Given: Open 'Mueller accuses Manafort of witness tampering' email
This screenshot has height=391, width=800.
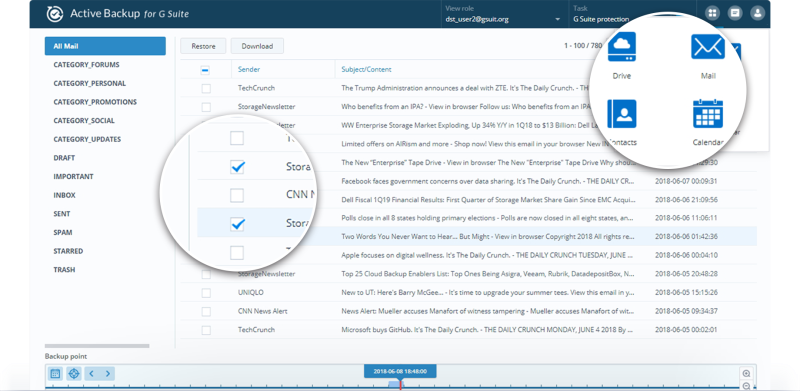Looking at the screenshot, I should 487,311.
